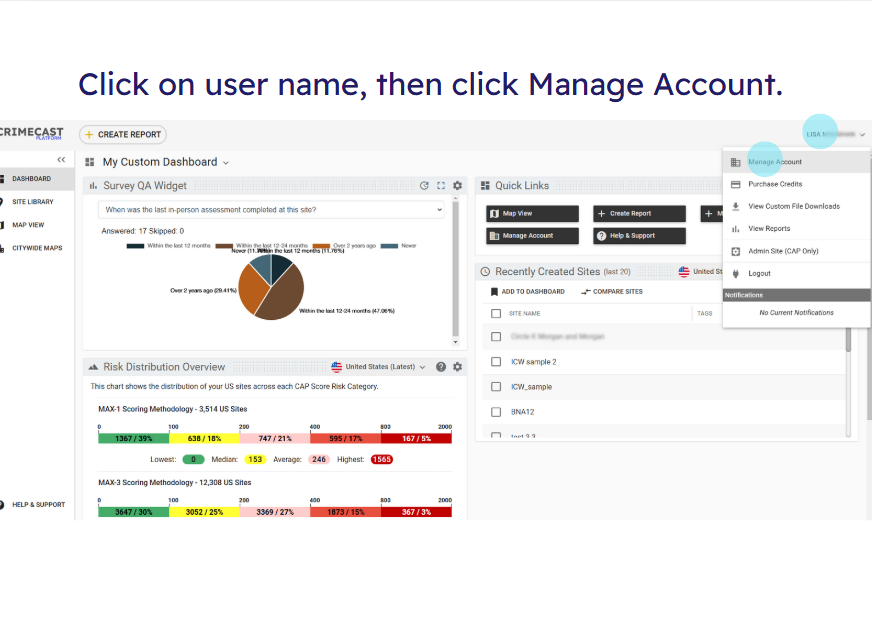
Task: Click the Compare Sites arrows icon
Action: tap(585, 292)
